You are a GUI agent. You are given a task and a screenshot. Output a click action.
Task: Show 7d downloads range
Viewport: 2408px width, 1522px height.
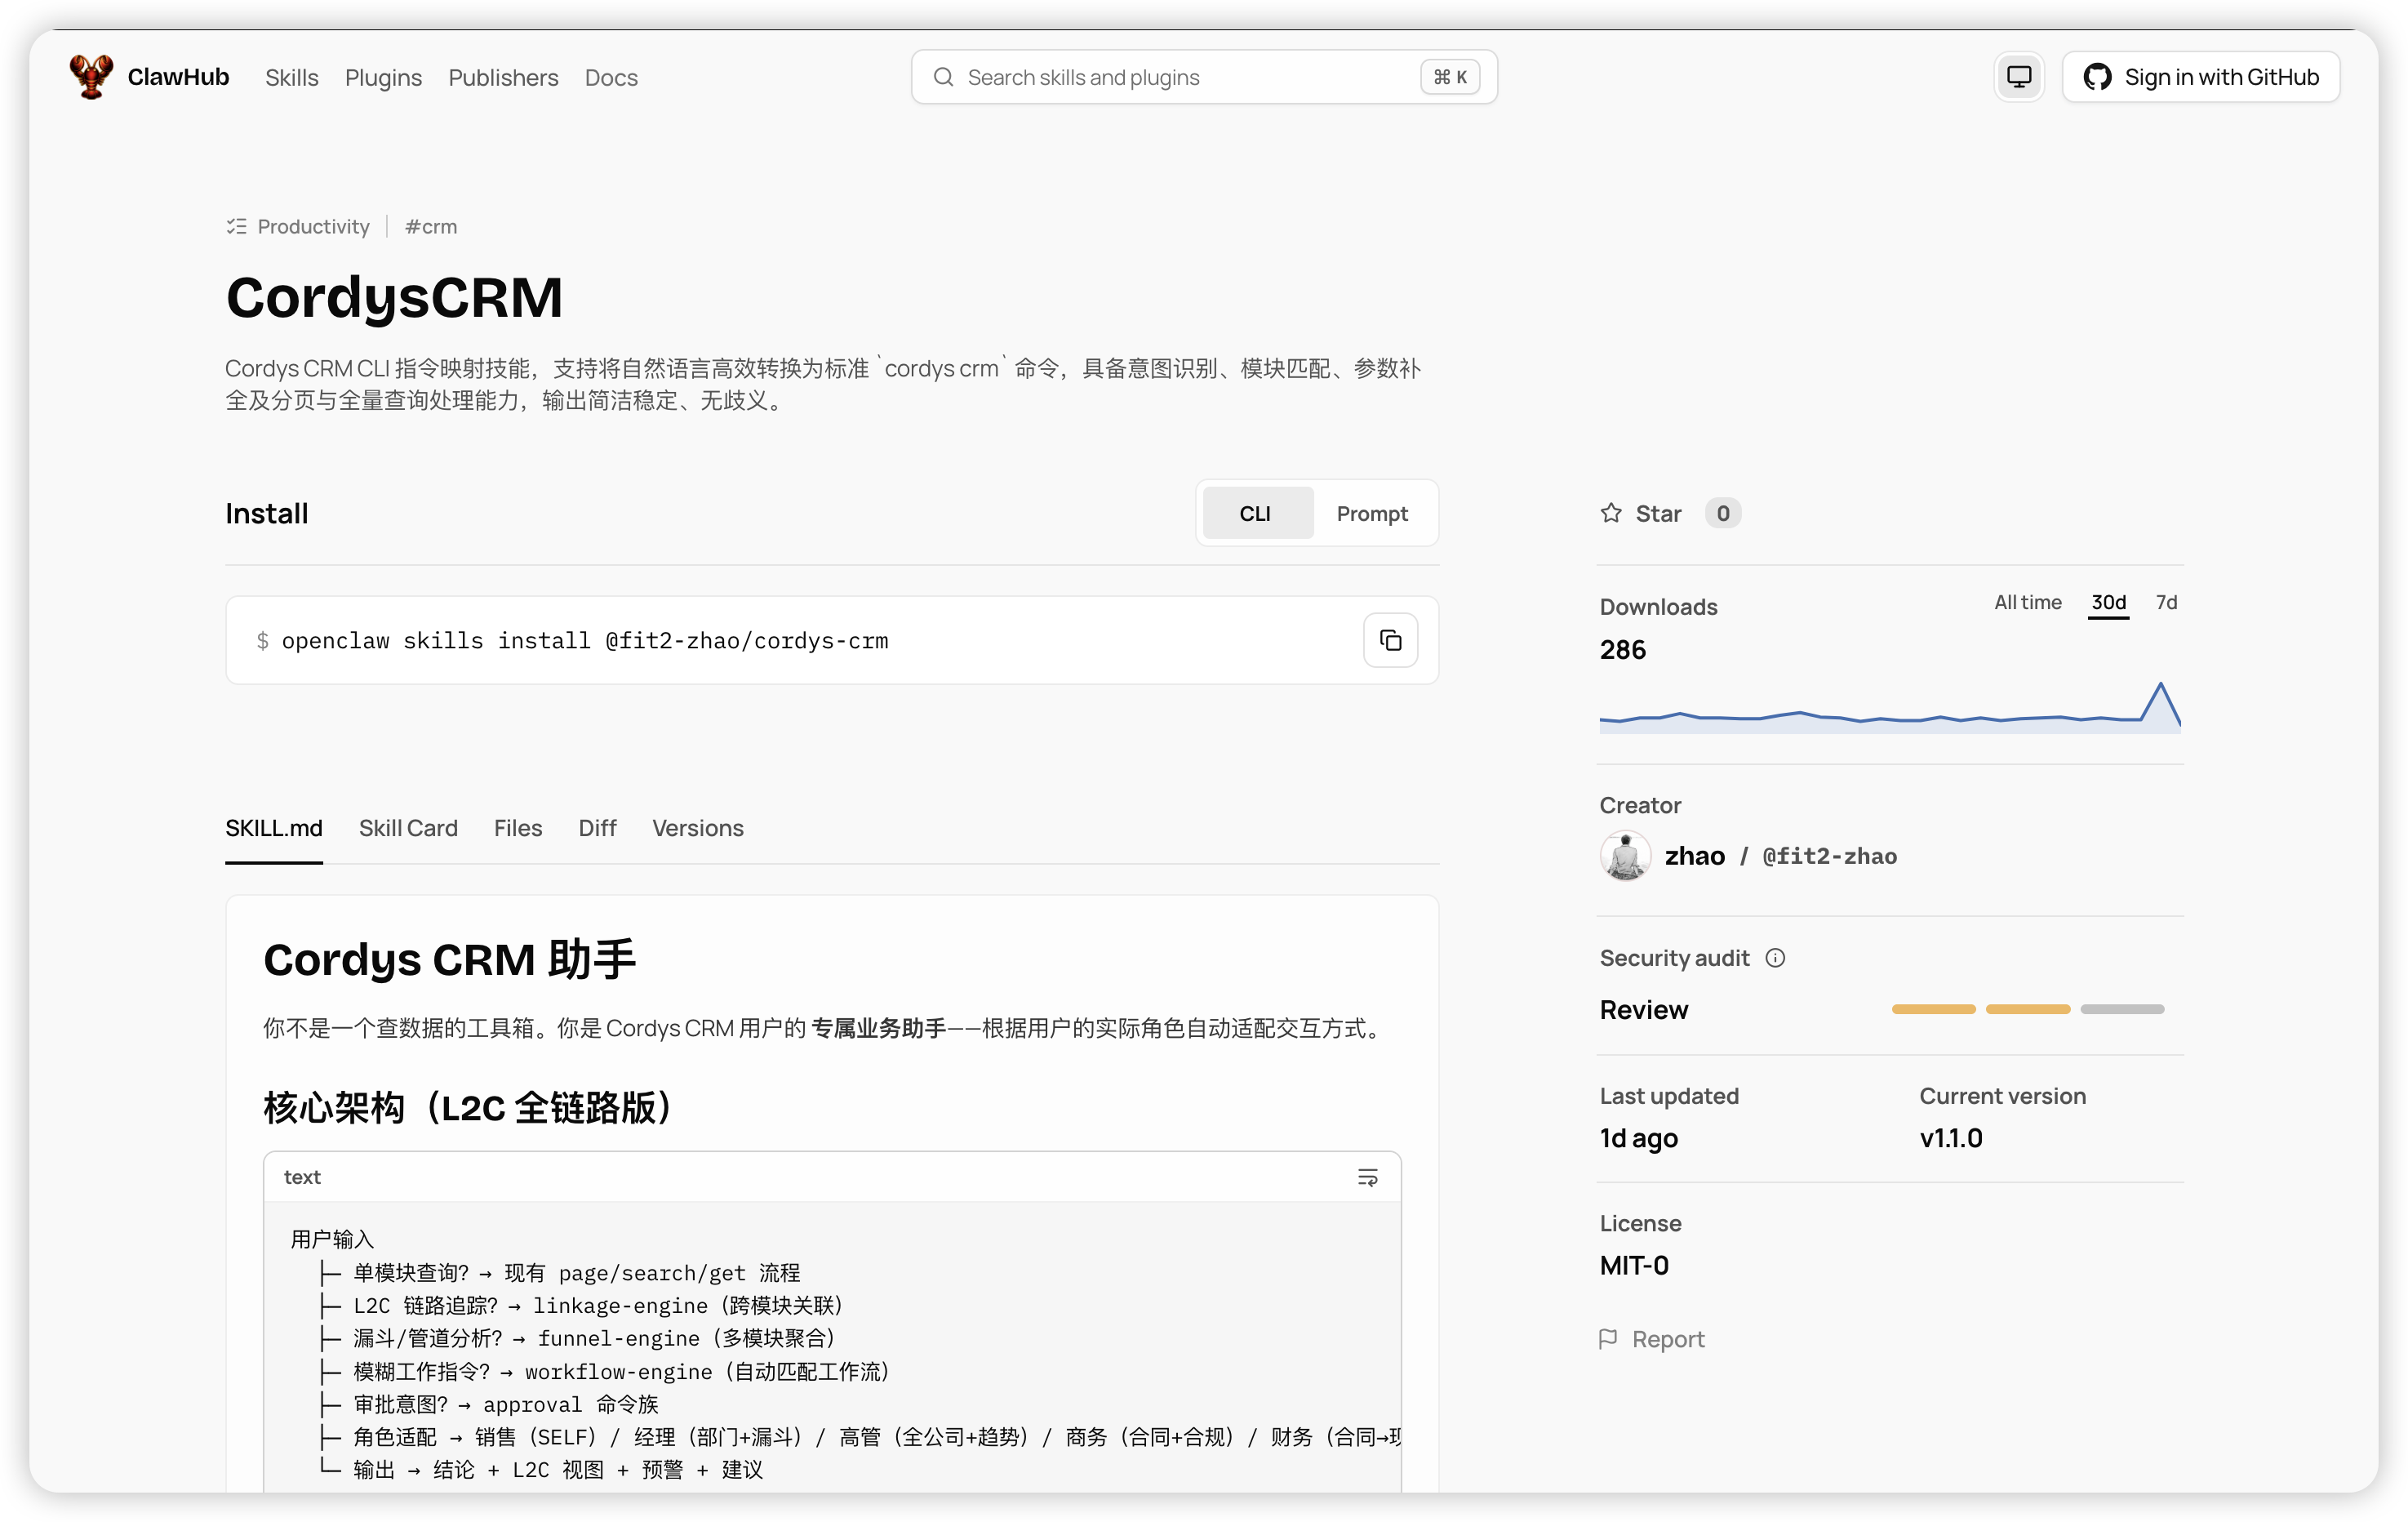(x=2166, y=602)
